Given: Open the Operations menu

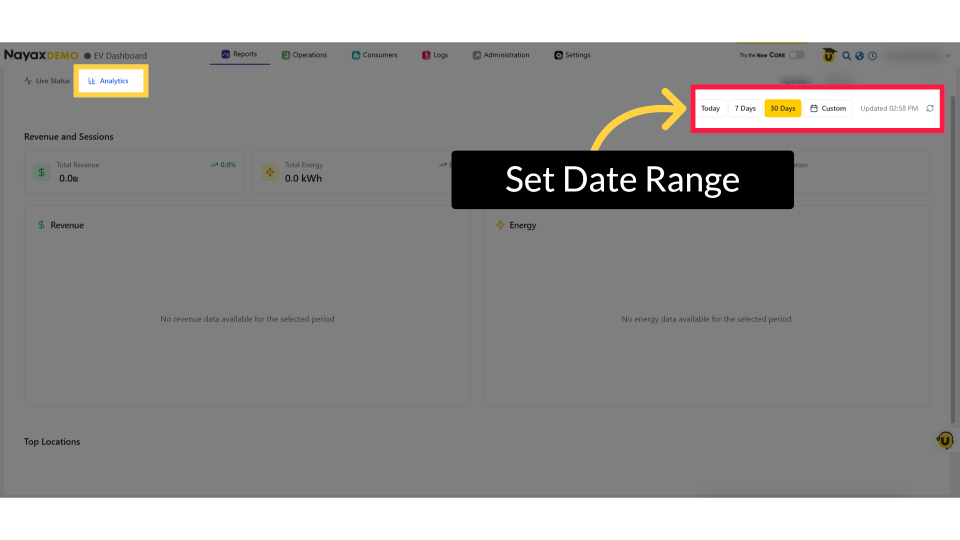Looking at the screenshot, I should tap(304, 55).
